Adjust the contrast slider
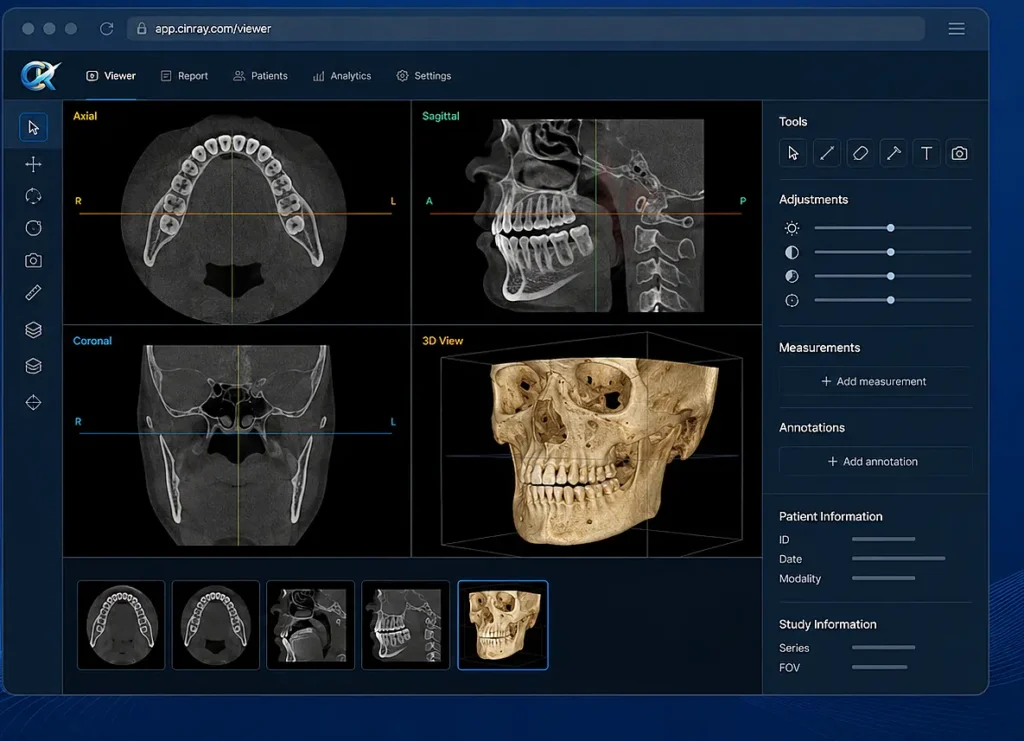Screen dimensions: 1024x741 tap(892, 252)
